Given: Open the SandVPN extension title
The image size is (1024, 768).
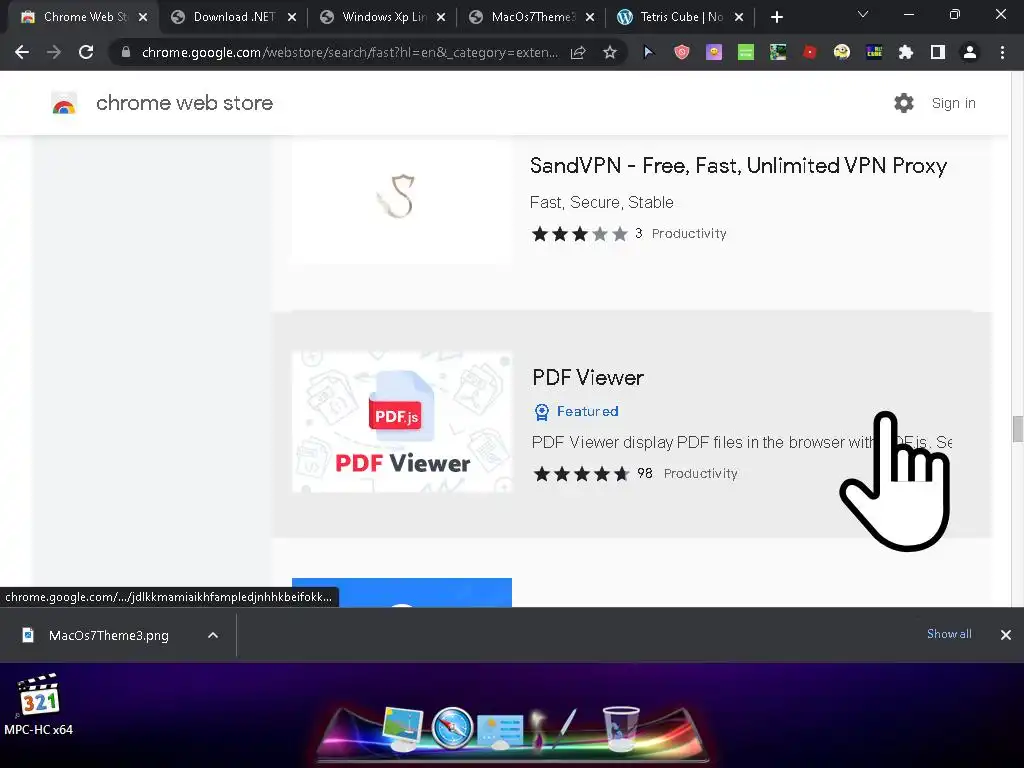Looking at the screenshot, I should pyautogui.click(x=738, y=166).
